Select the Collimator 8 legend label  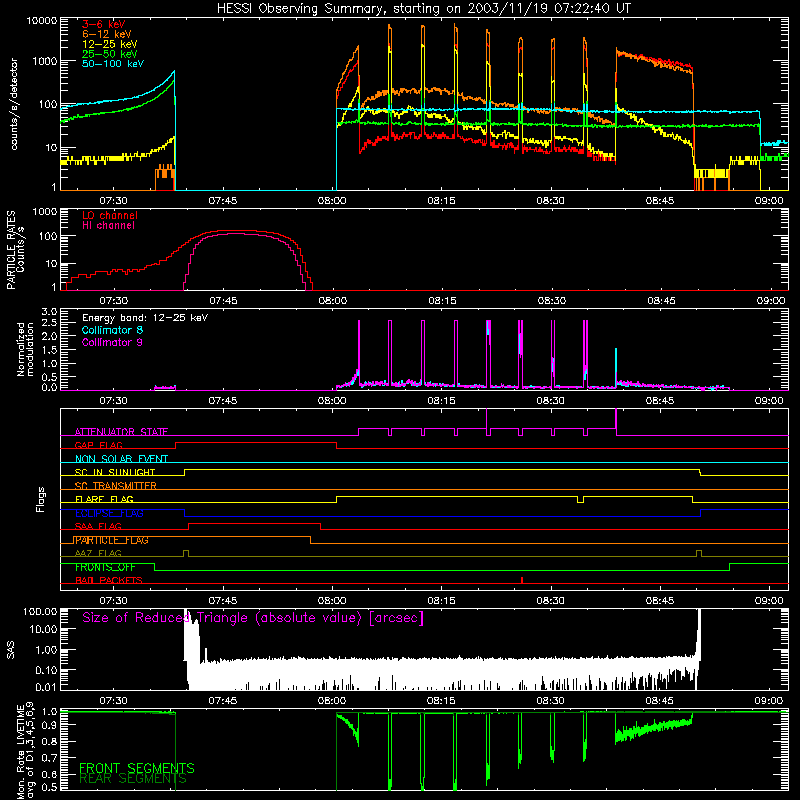pos(112,330)
